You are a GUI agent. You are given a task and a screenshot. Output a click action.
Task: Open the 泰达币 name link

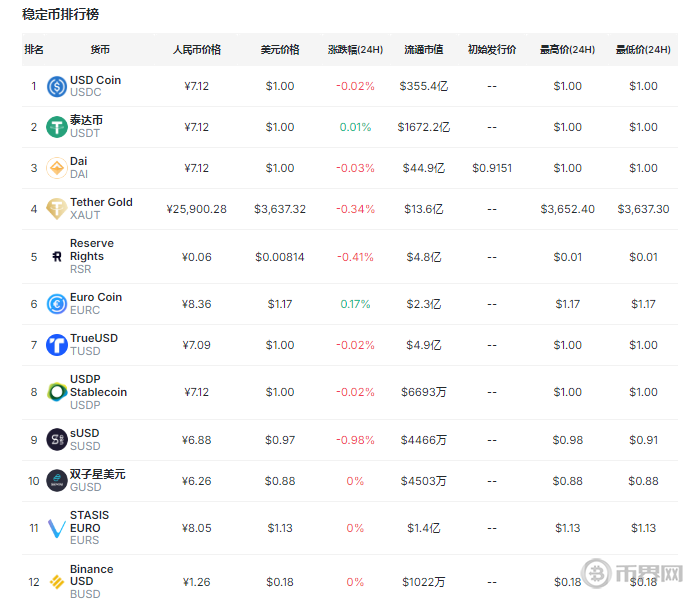click(86, 120)
